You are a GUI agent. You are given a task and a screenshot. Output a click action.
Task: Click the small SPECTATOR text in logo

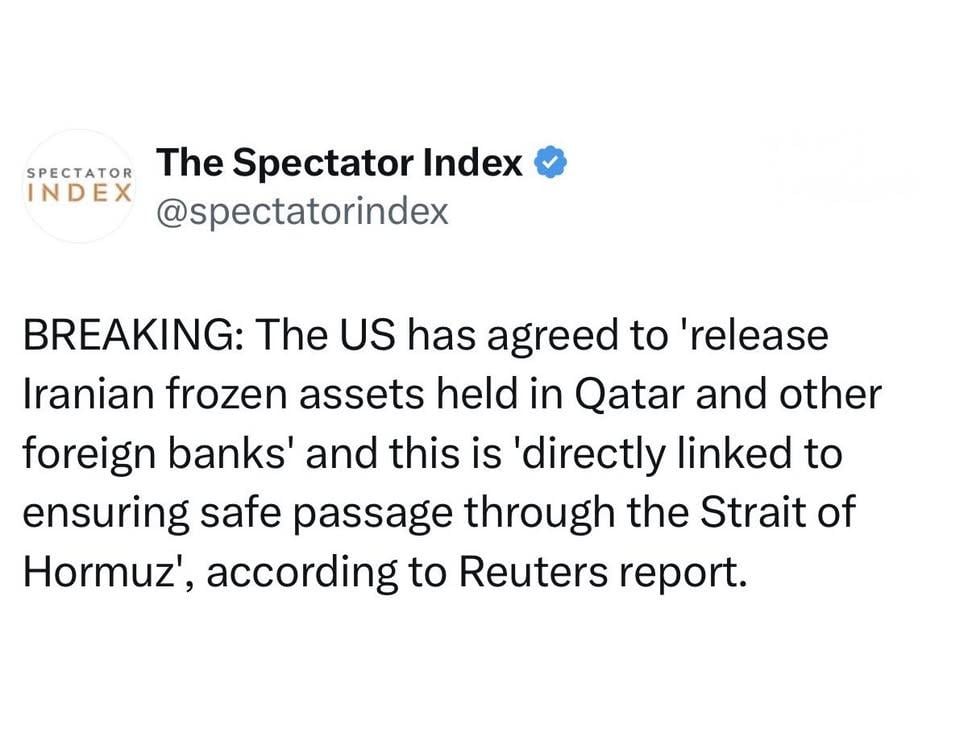(79, 173)
